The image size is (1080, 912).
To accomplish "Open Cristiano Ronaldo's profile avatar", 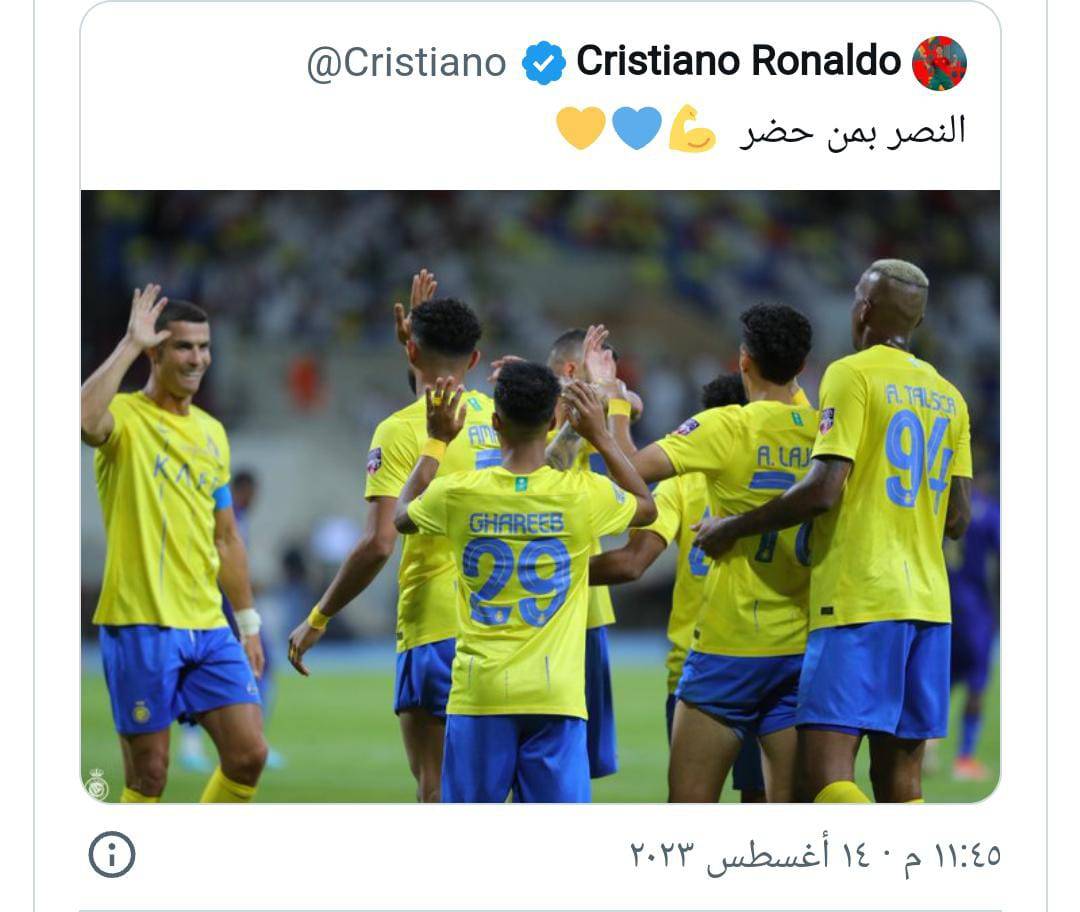I will (939, 63).
